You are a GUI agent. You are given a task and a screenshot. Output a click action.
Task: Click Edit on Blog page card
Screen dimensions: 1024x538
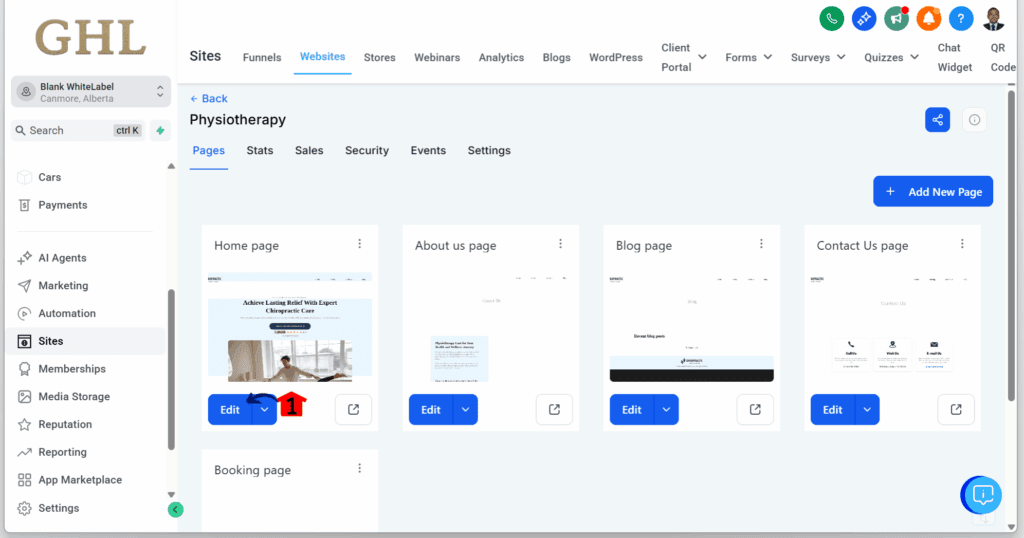click(x=632, y=409)
